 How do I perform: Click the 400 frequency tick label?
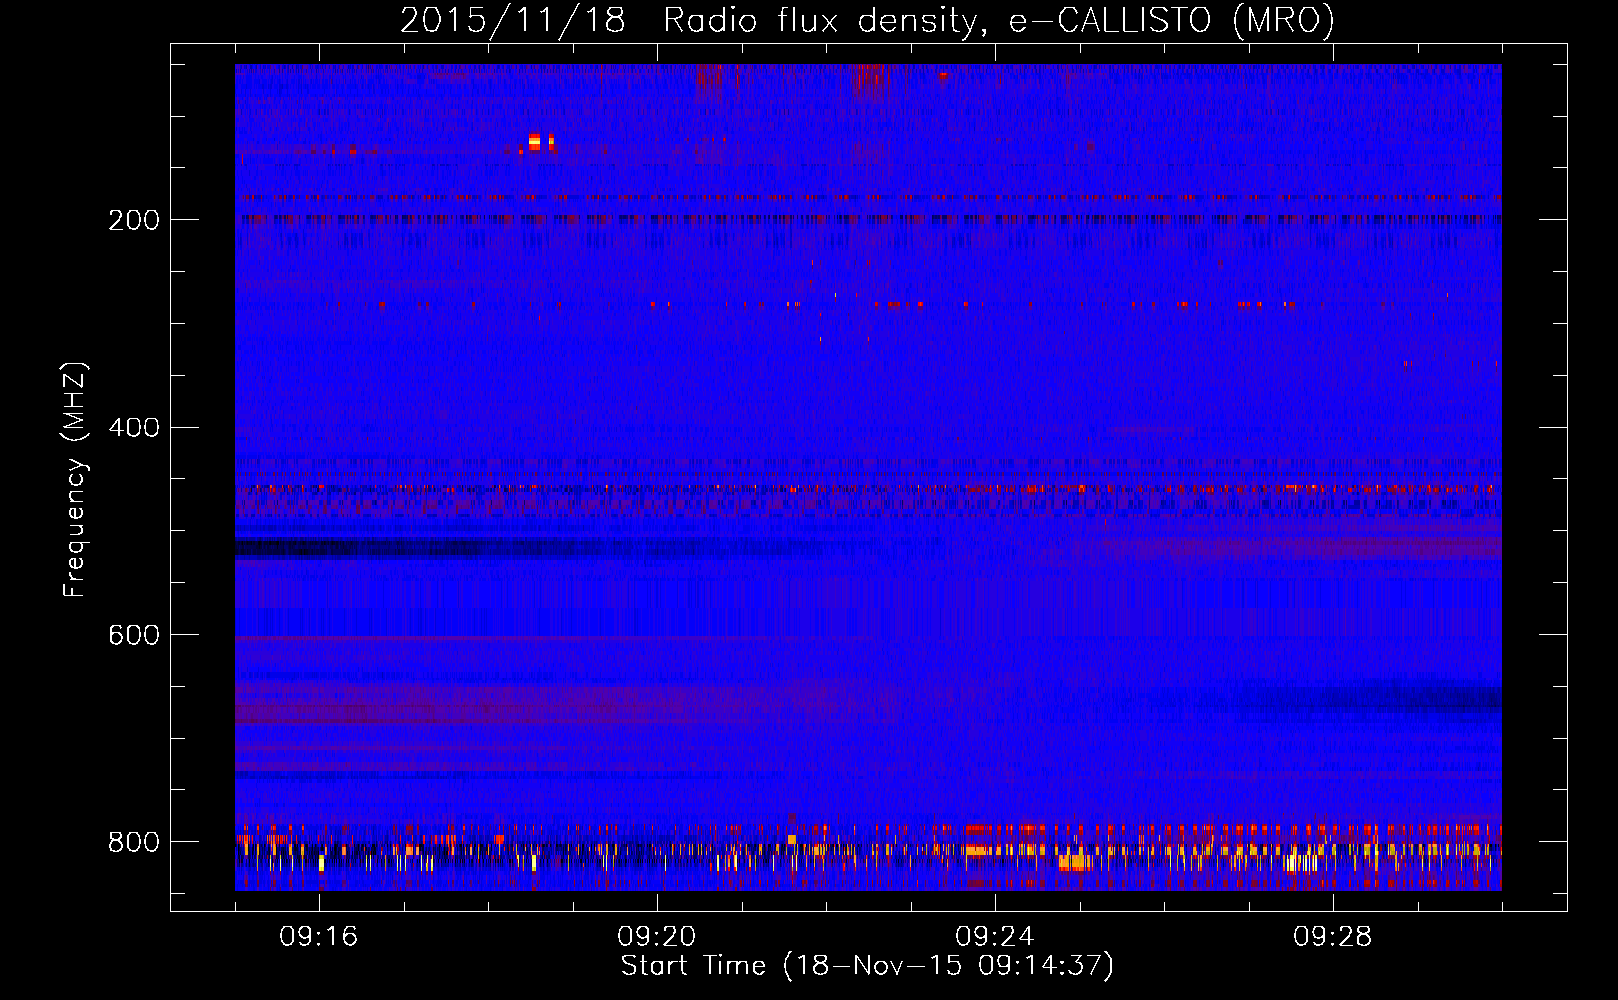point(133,428)
